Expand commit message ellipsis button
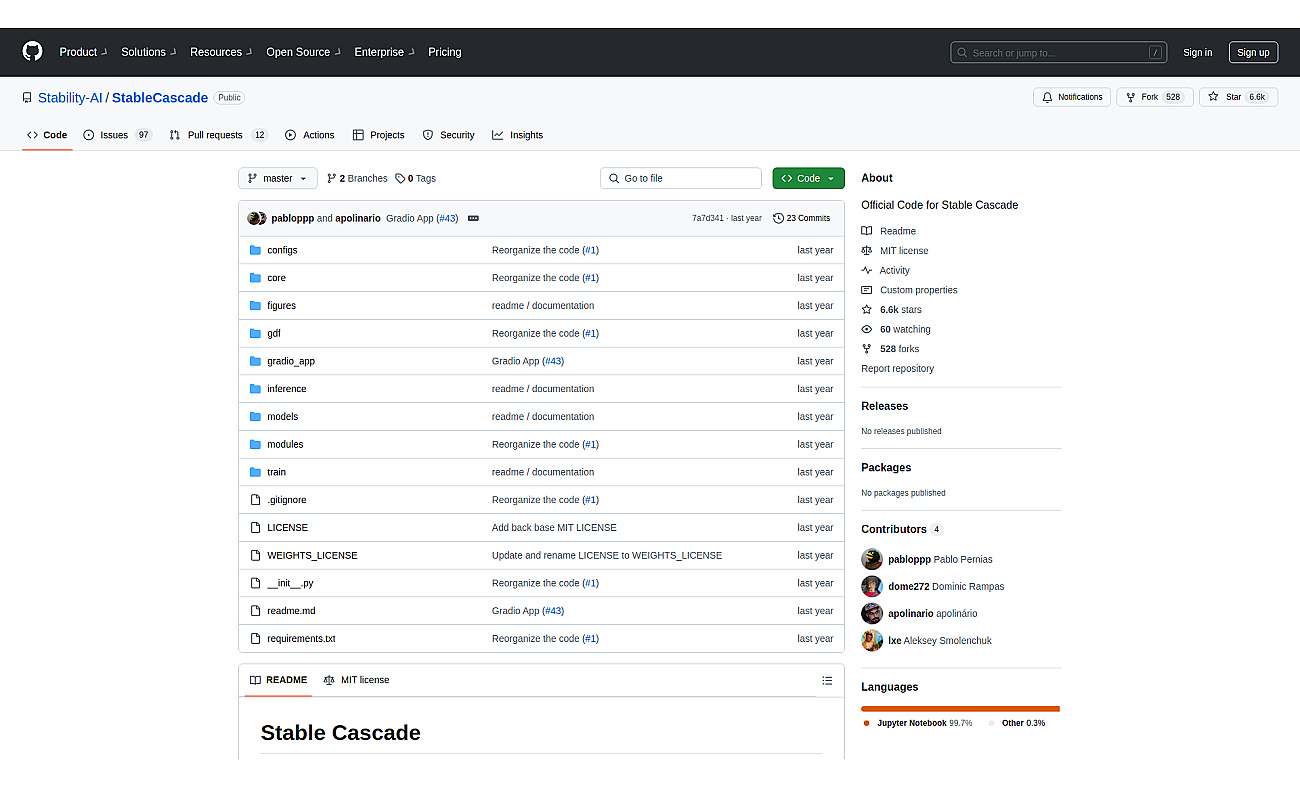1300x788 pixels. (473, 218)
